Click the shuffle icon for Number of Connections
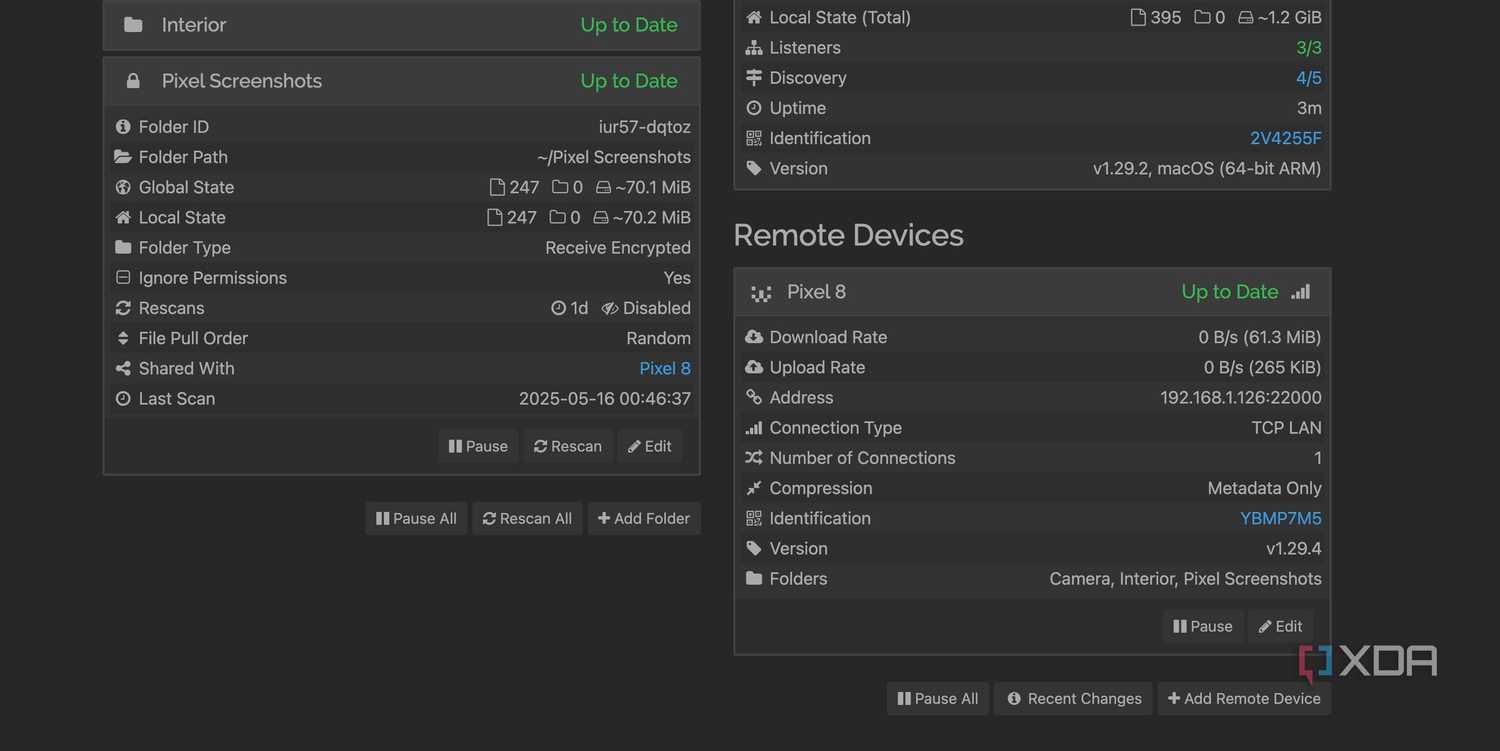The width and height of the screenshot is (1500, 751). [x=754, y=458]
